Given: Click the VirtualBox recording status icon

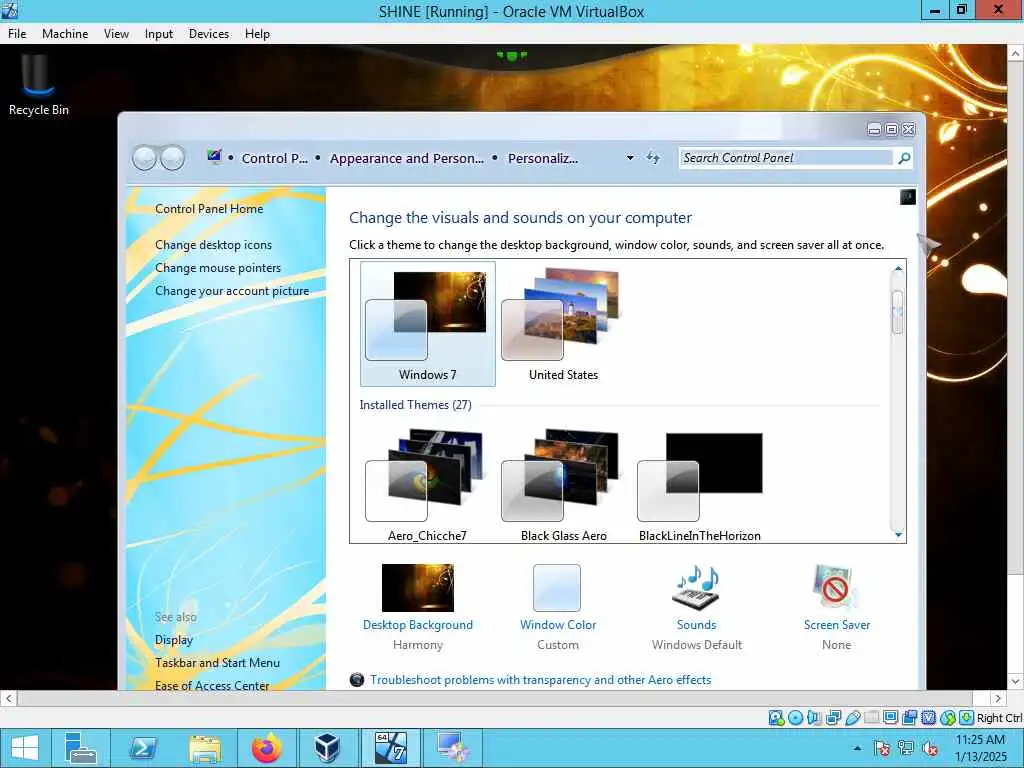Looking at the screenshot, I should tap(909, 718).
